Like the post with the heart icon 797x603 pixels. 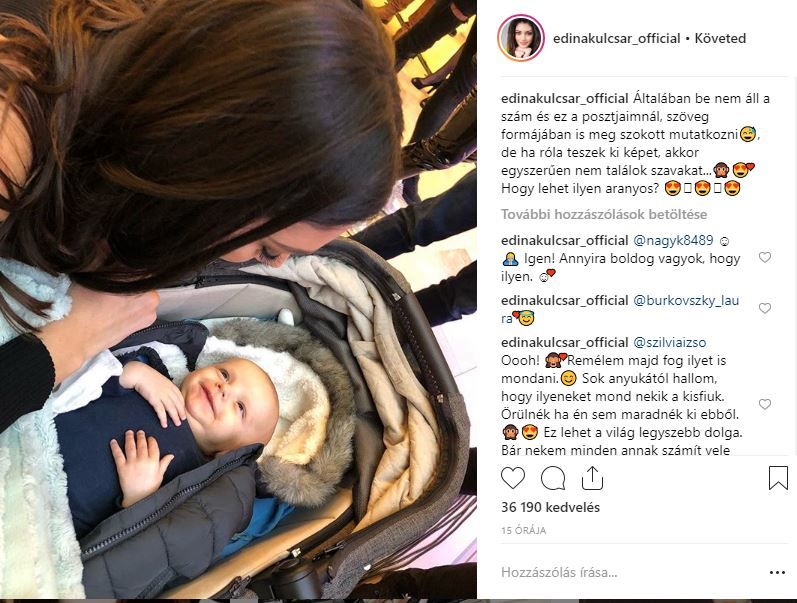513,478
